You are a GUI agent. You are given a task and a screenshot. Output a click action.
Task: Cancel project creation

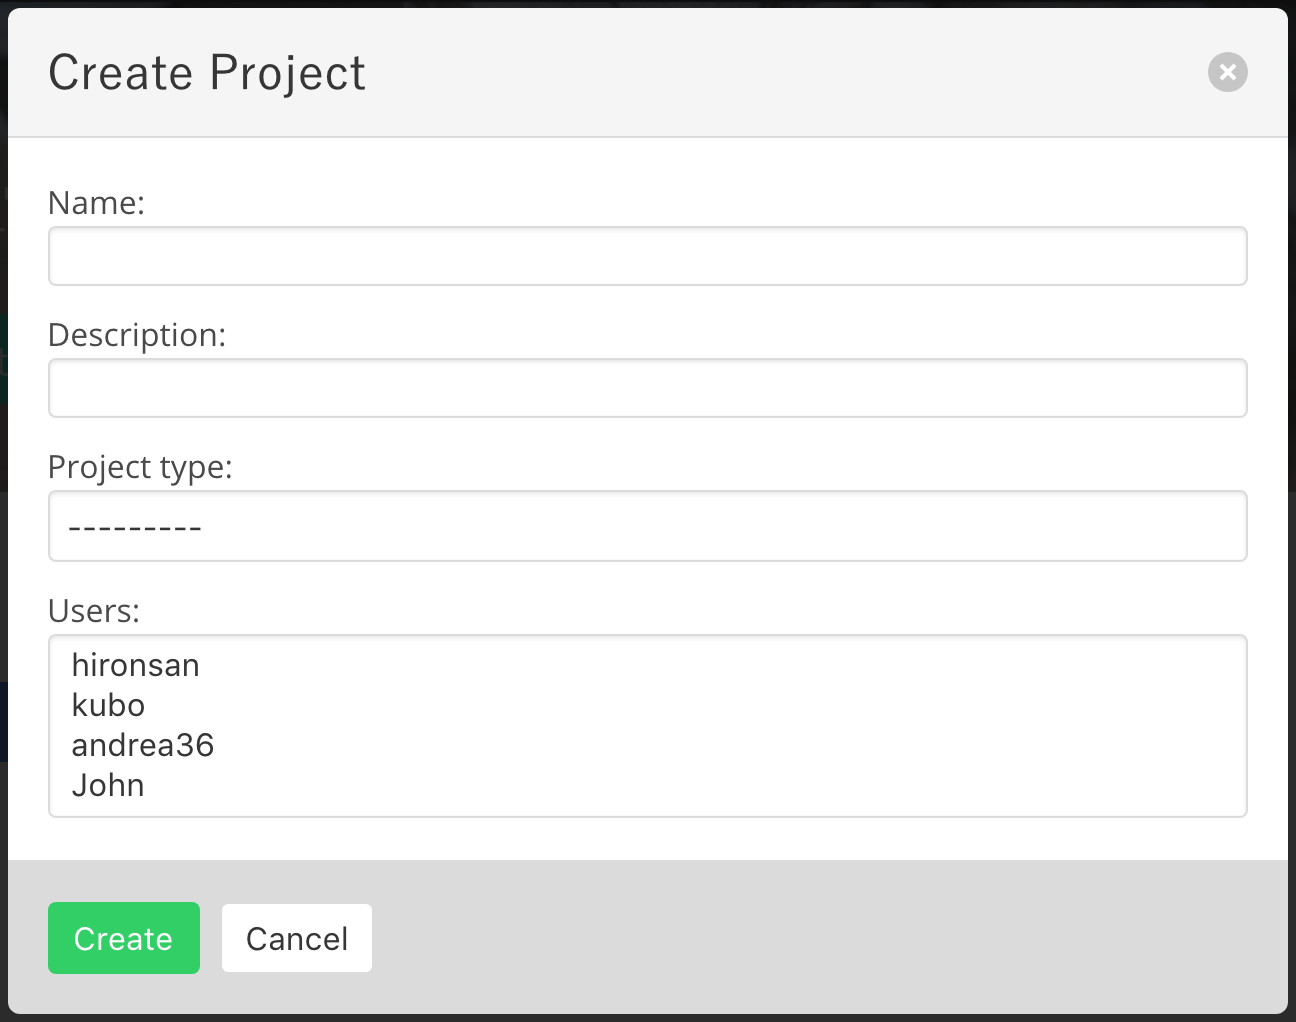[x=297, y=938]
